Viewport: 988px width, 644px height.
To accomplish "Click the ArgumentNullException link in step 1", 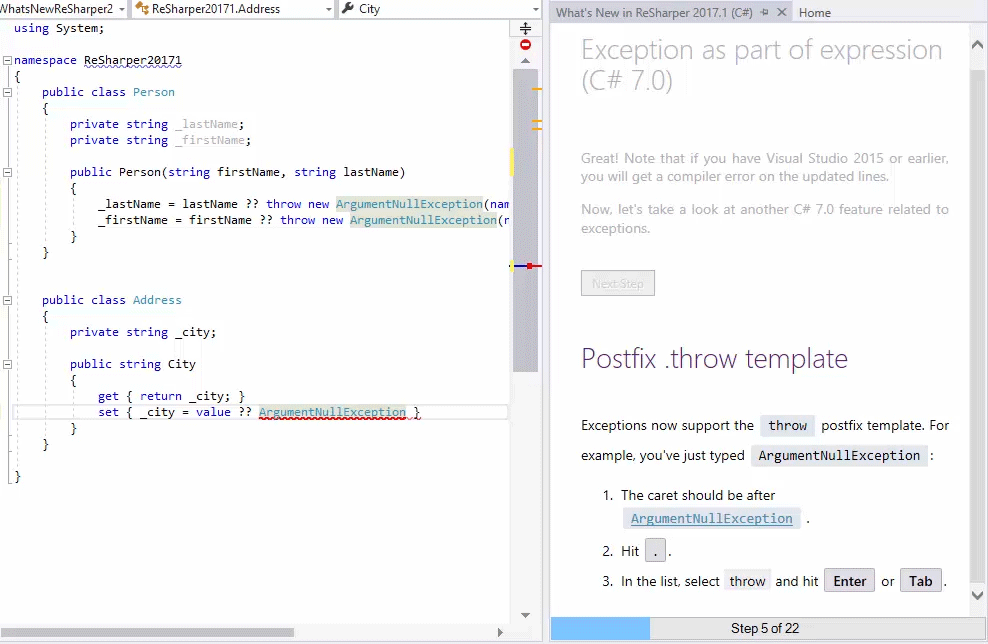I will (711, 518).
